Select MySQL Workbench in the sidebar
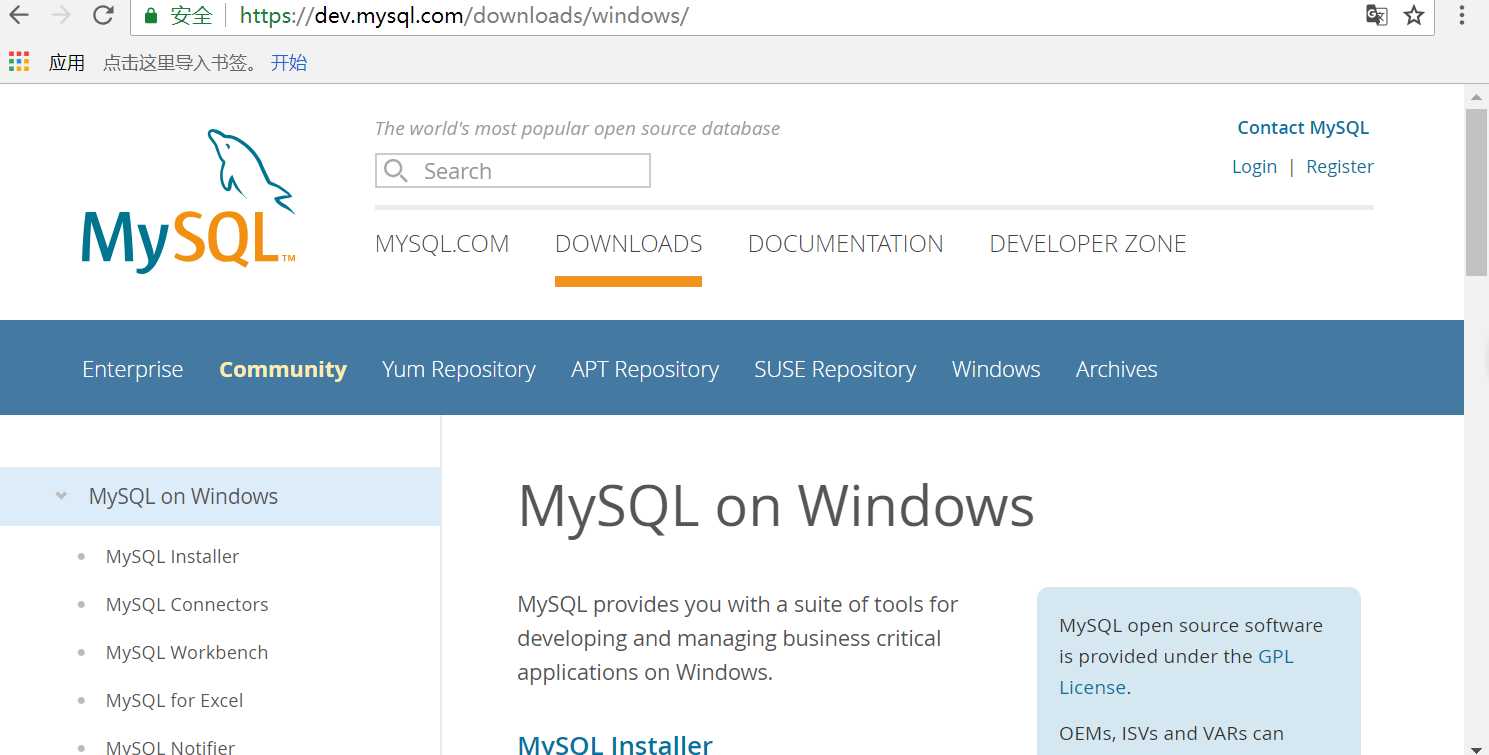Screen dimensions: 1489x755 pyautogui.click(x=187, y=652)
